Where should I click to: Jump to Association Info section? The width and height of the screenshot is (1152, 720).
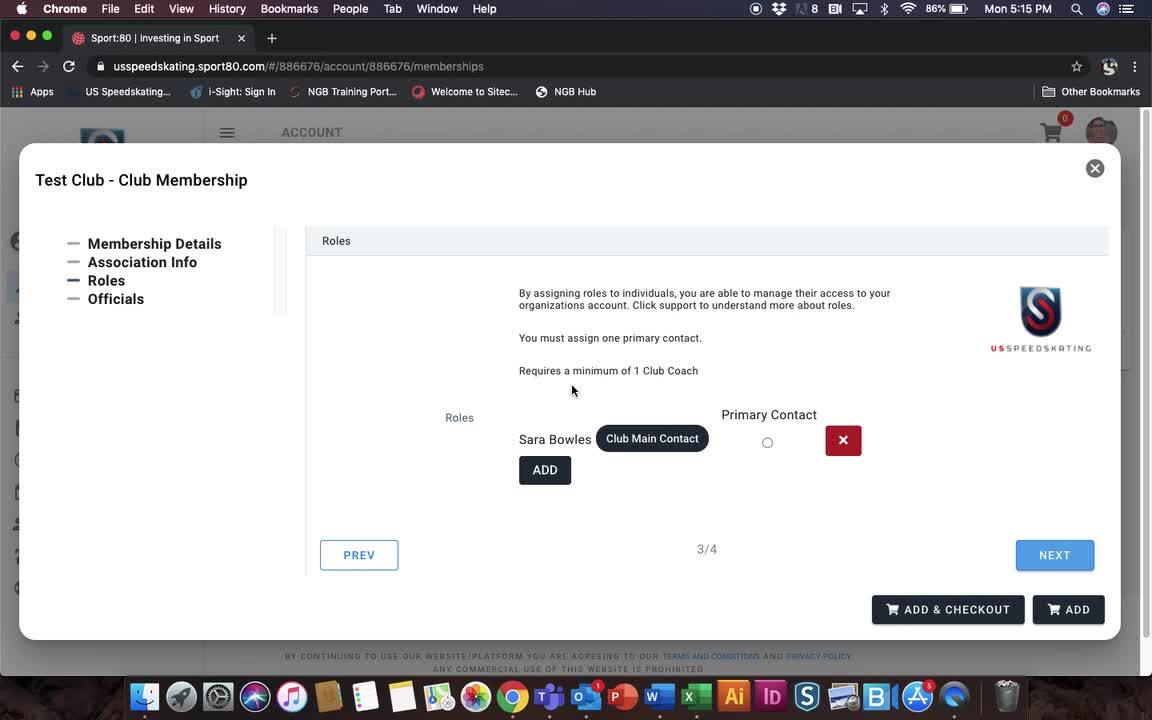(x=142, y=262)
